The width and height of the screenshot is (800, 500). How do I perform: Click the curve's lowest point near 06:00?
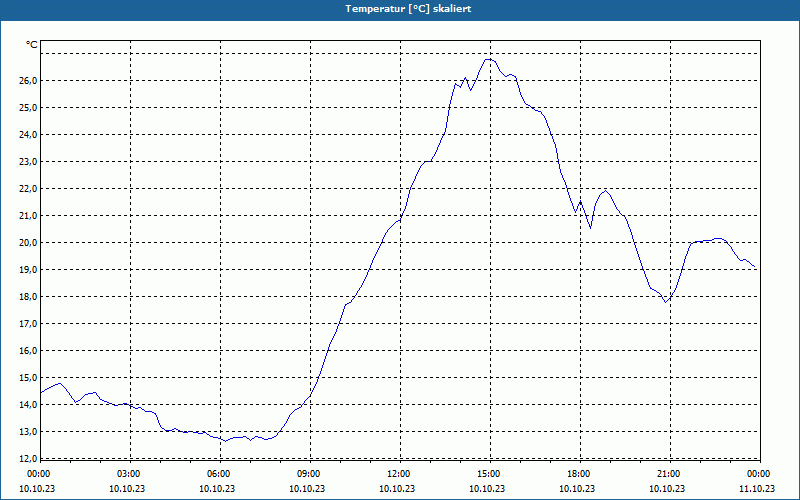point(225,441)
